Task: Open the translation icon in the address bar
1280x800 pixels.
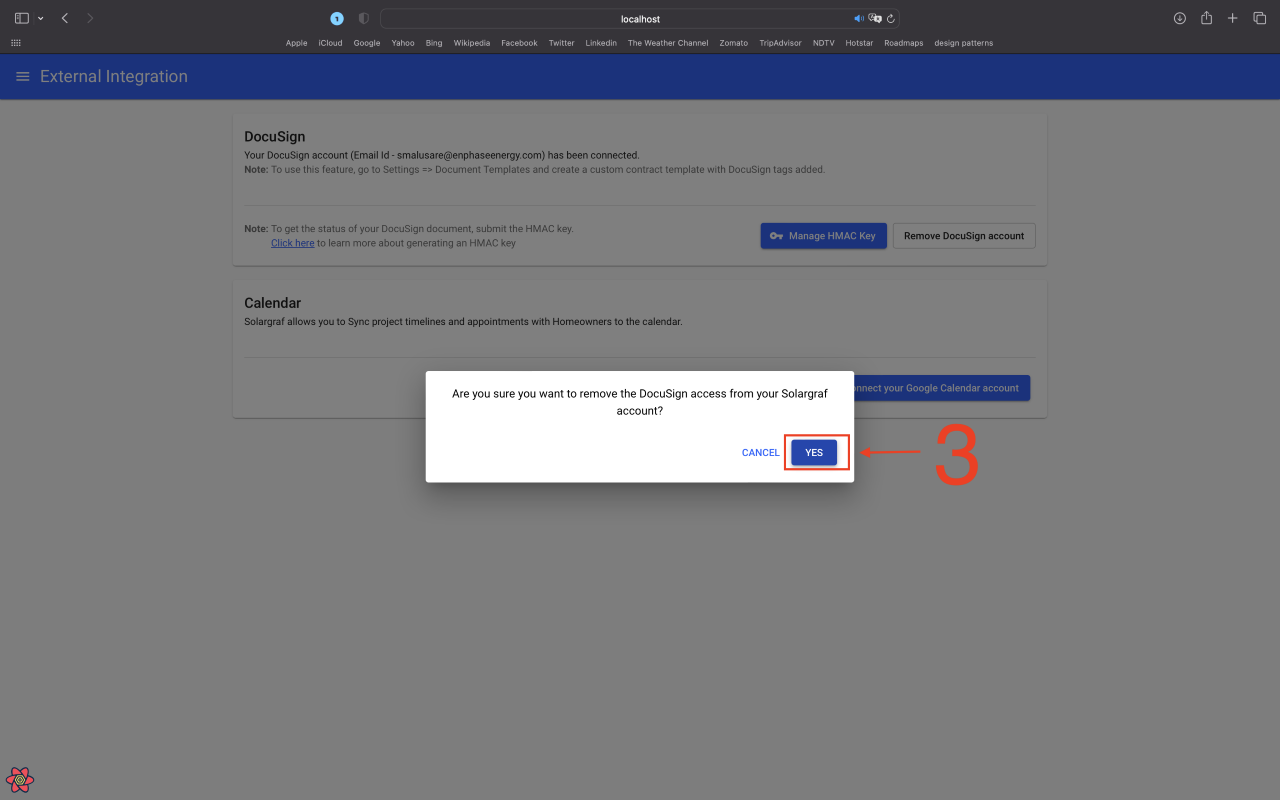Action: coord(875,18)
